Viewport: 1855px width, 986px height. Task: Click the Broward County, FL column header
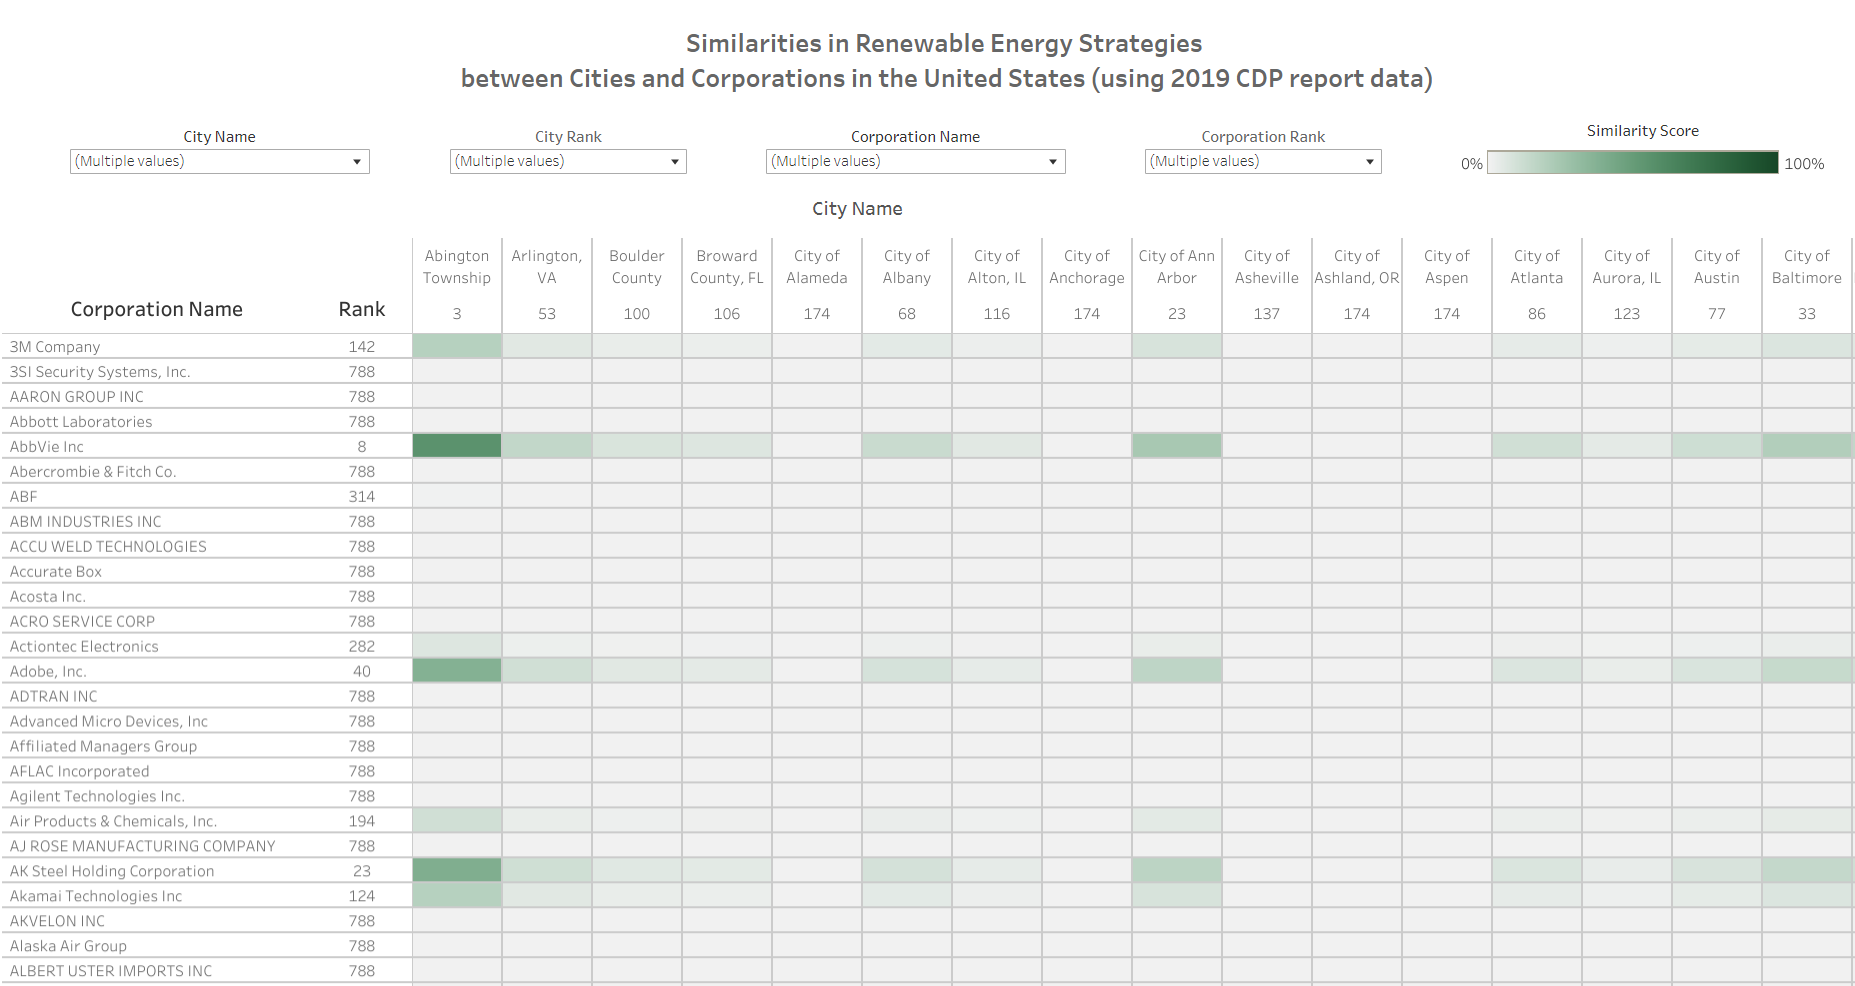[x=727, y=267]
